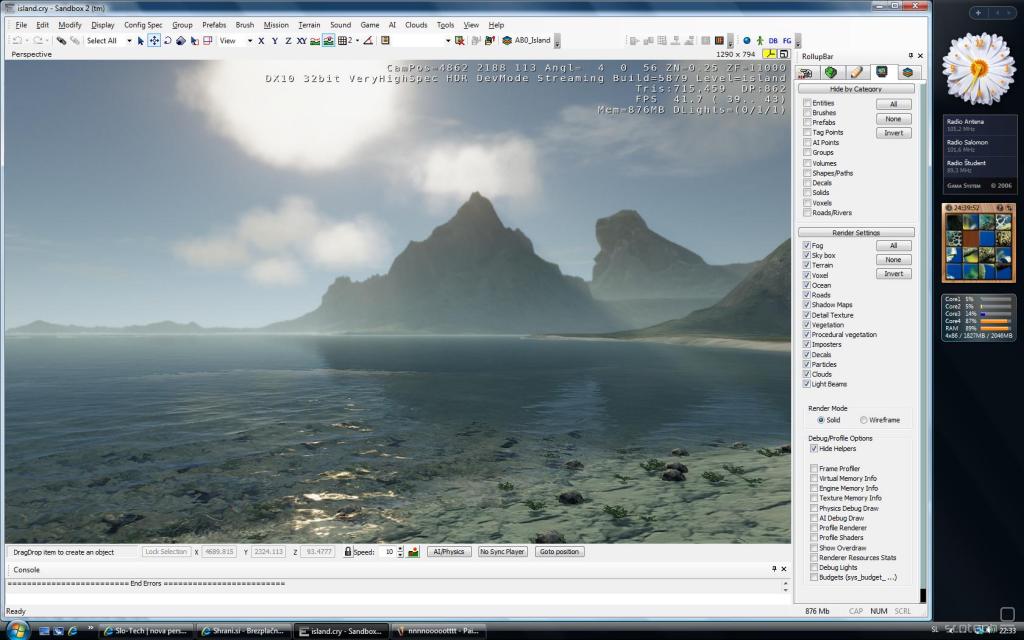Constrain movement to the Y axis

coord(274,40)
